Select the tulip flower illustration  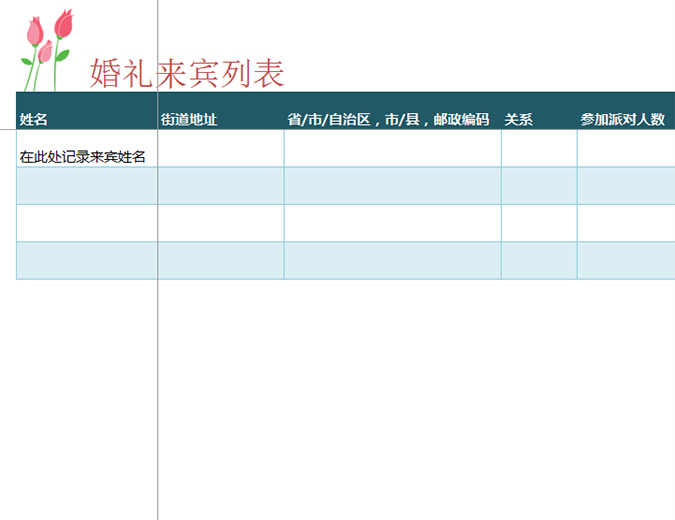click(47, 50)
